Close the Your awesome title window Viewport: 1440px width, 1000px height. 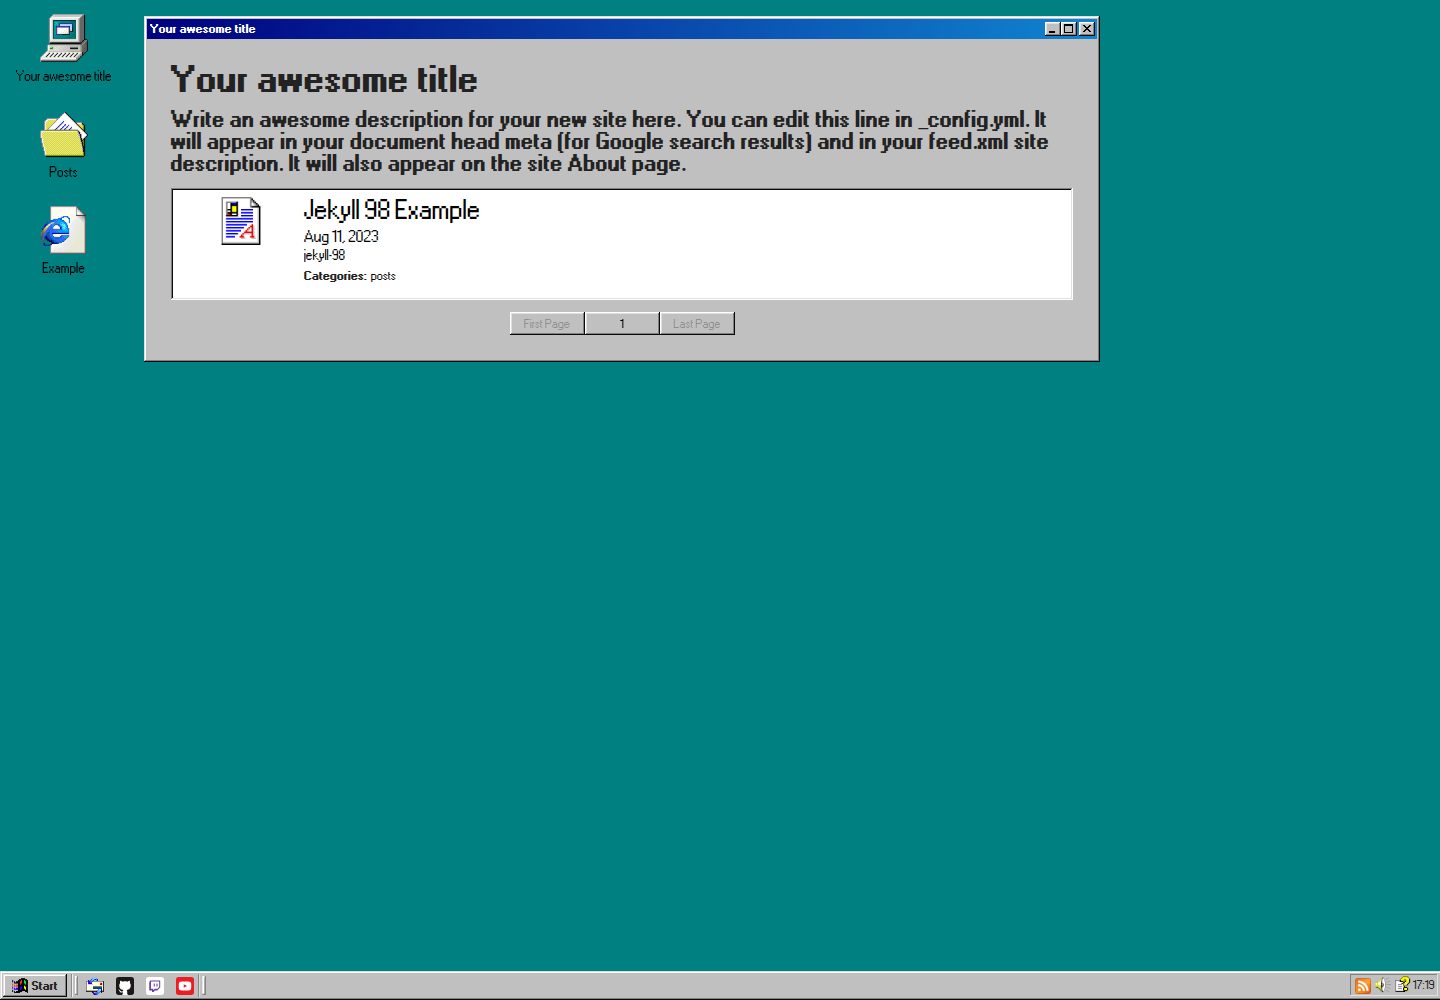click(x=1087, y=29)
